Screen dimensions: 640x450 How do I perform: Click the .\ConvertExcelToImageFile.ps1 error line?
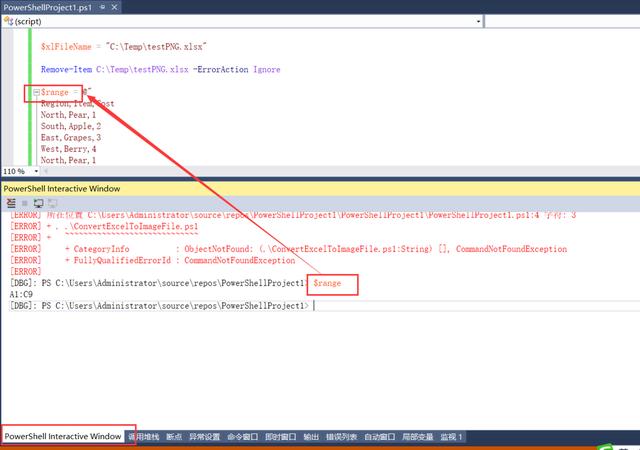pos(104,226)
